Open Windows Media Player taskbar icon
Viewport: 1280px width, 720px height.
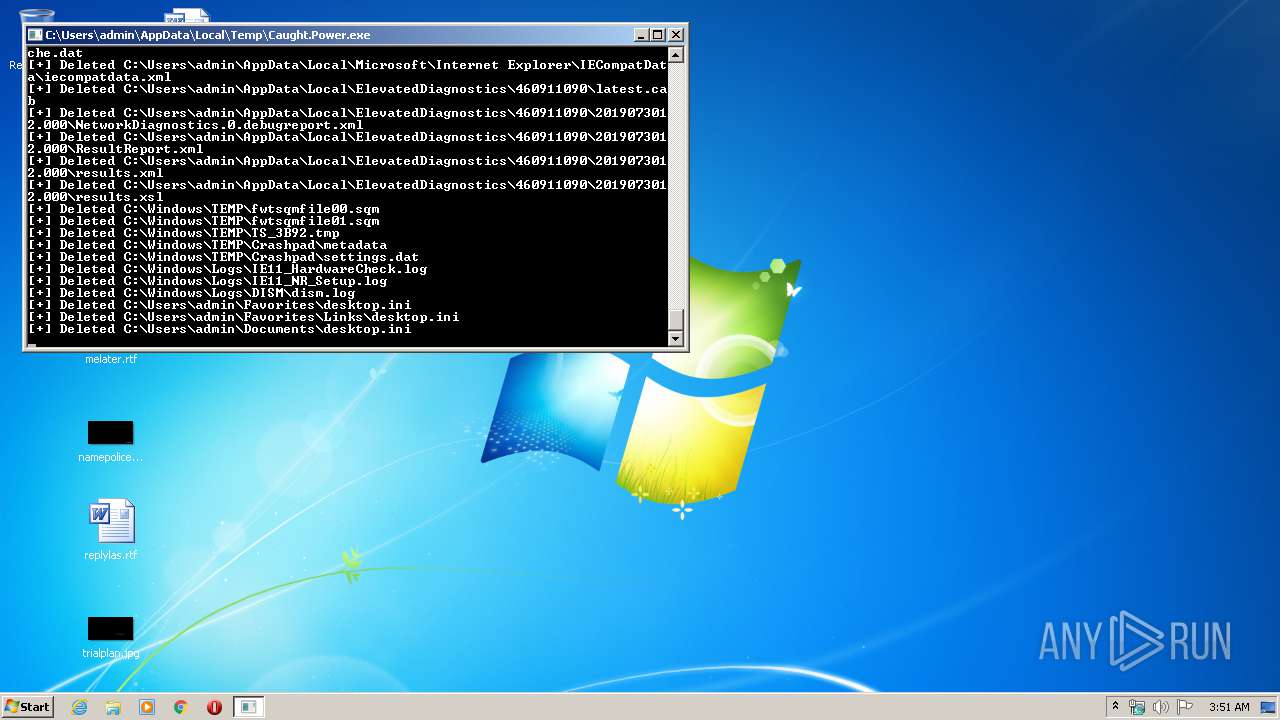[x=147, y=707]
